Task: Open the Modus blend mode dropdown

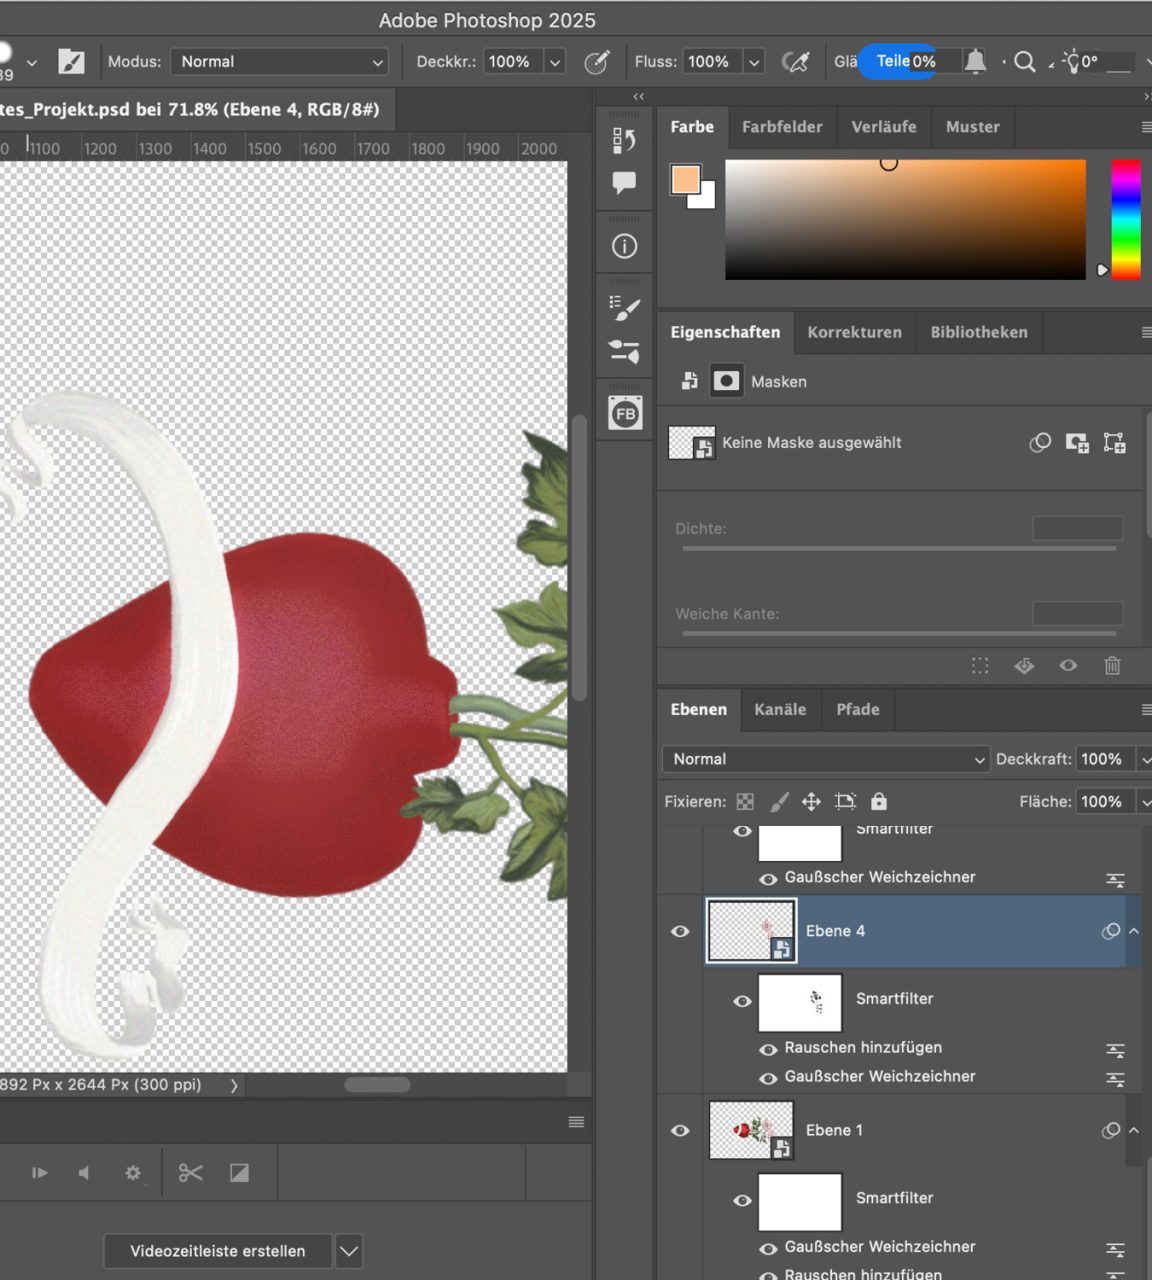Action: point(280,62)
